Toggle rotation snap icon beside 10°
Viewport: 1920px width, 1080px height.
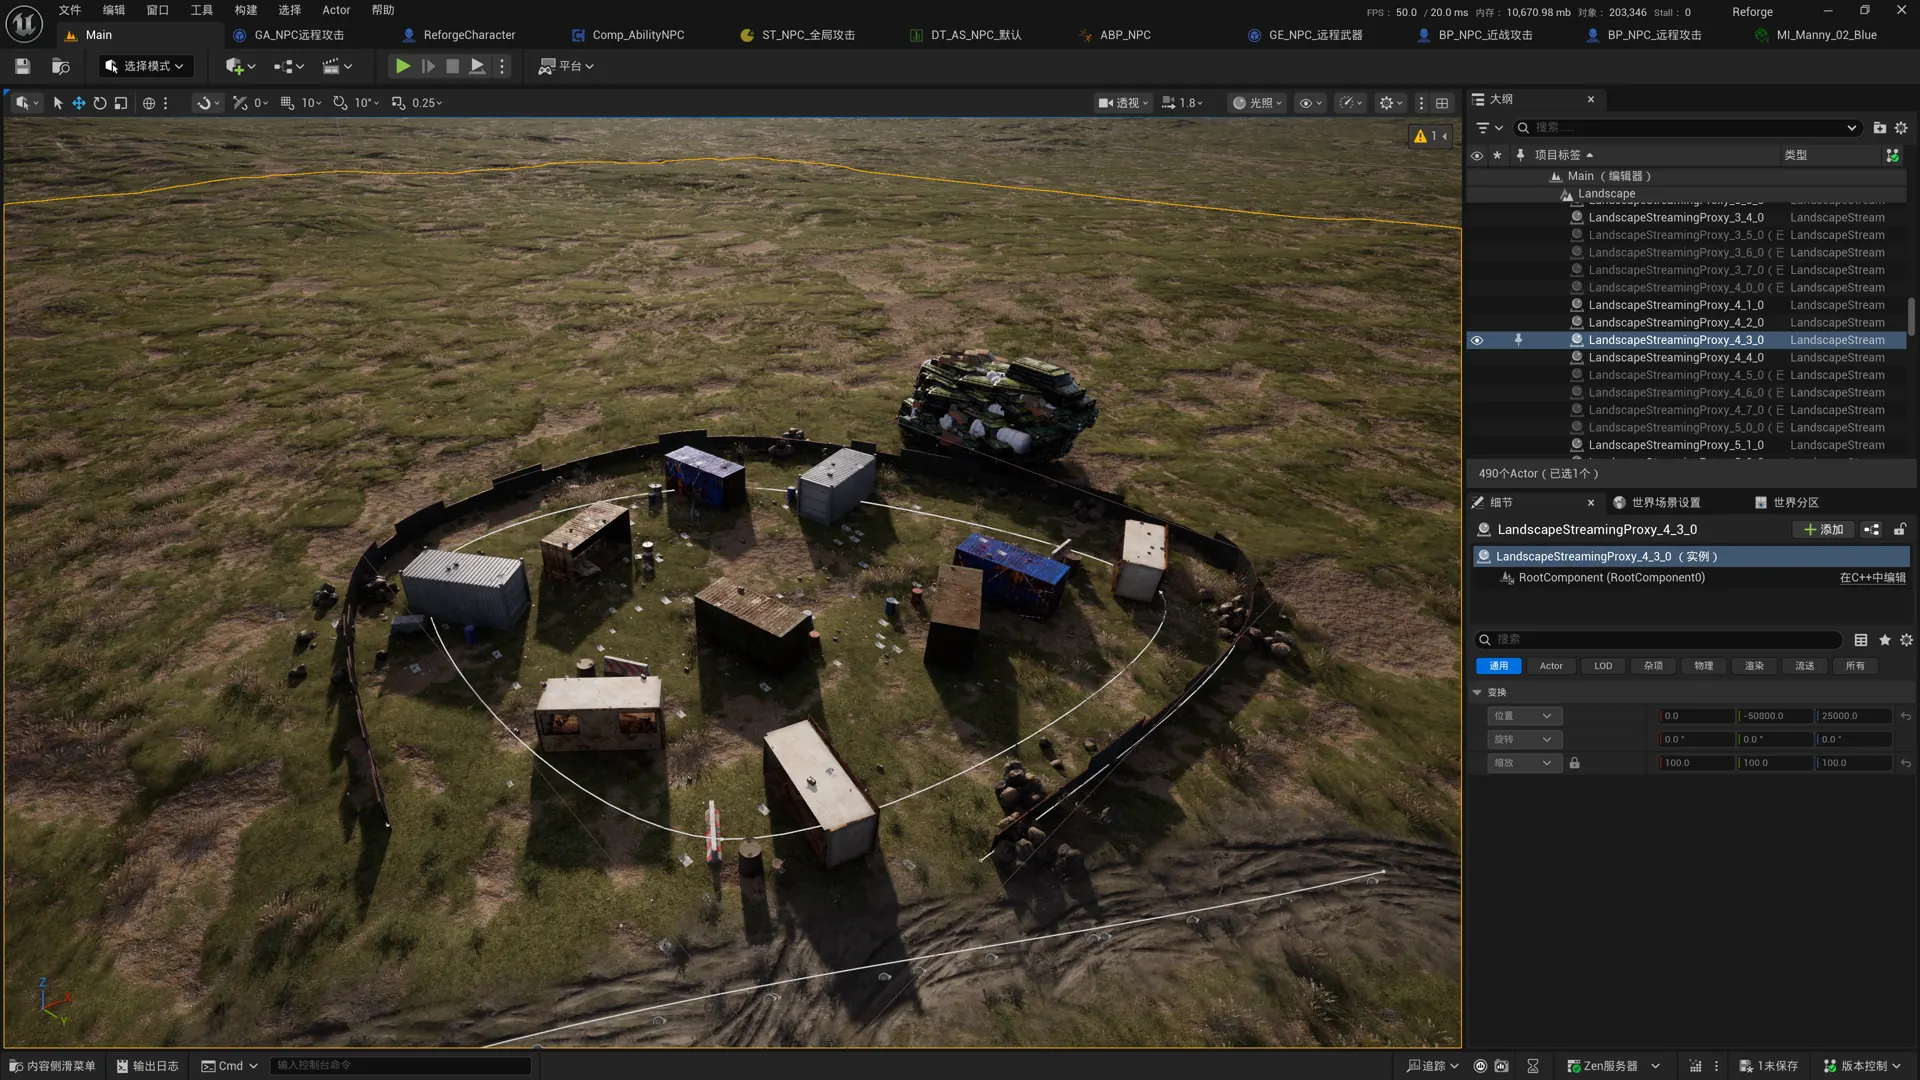340,103
